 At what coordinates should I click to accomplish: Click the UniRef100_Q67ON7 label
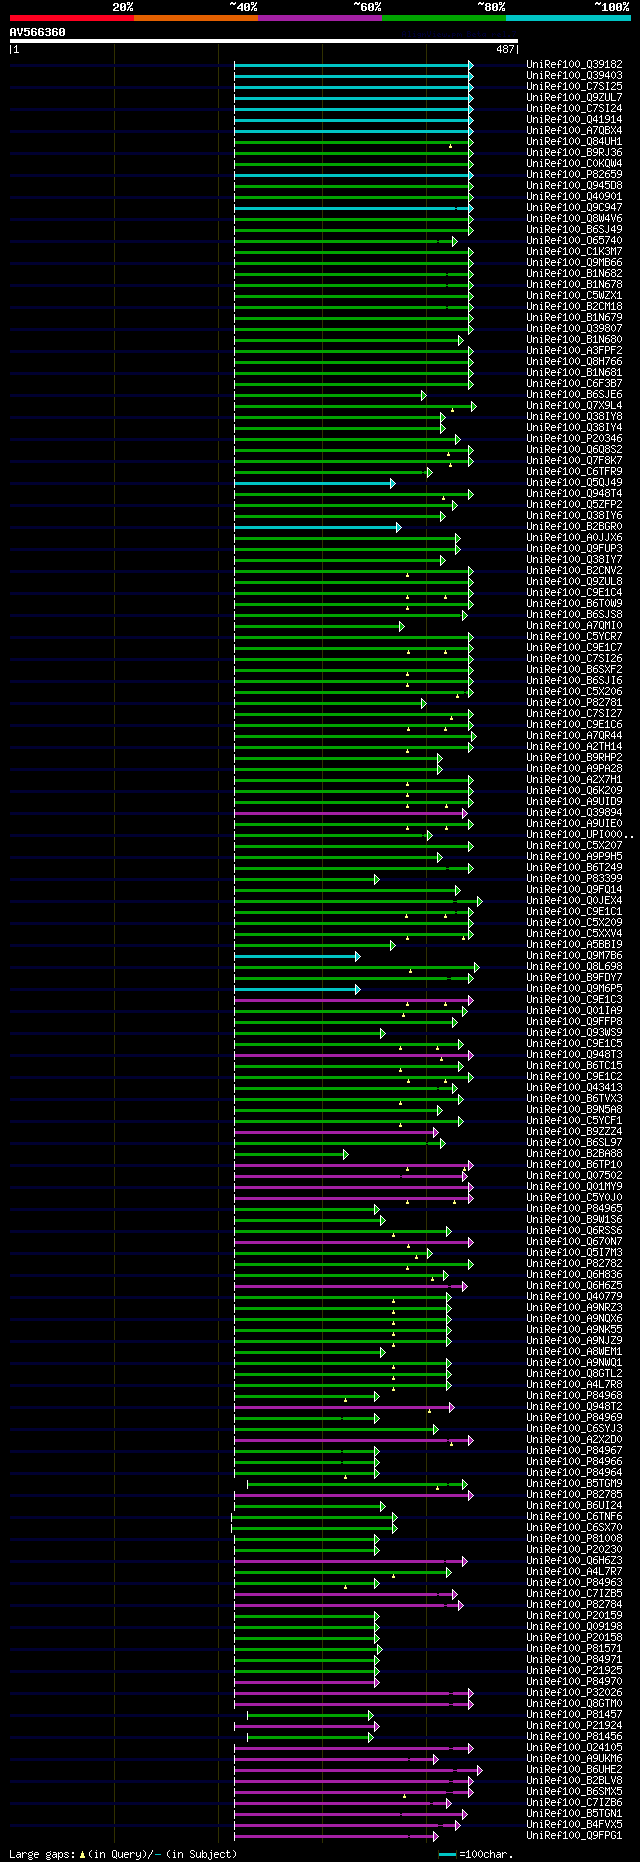(574, 1241)
